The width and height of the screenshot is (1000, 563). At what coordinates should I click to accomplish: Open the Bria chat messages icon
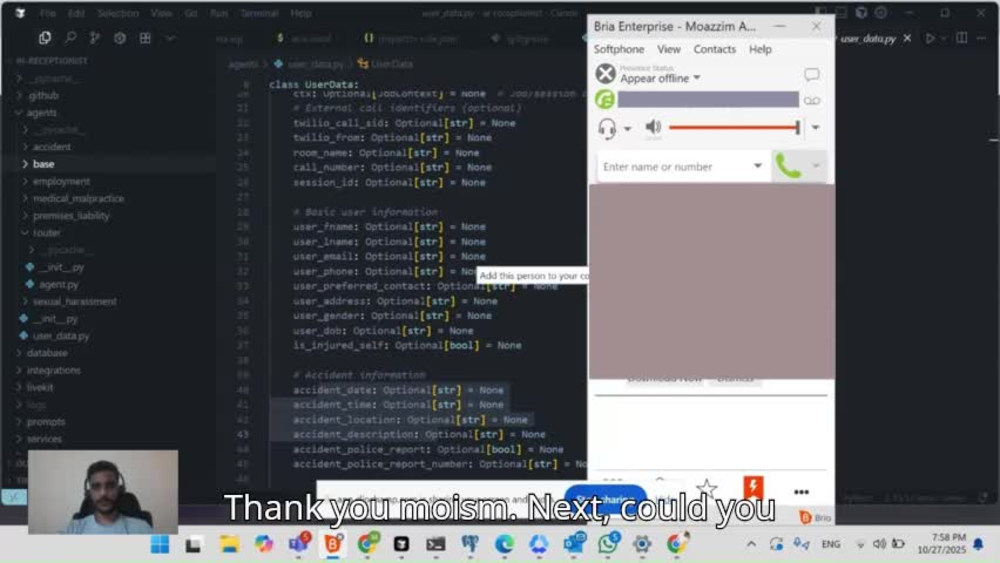pos(811,75)
